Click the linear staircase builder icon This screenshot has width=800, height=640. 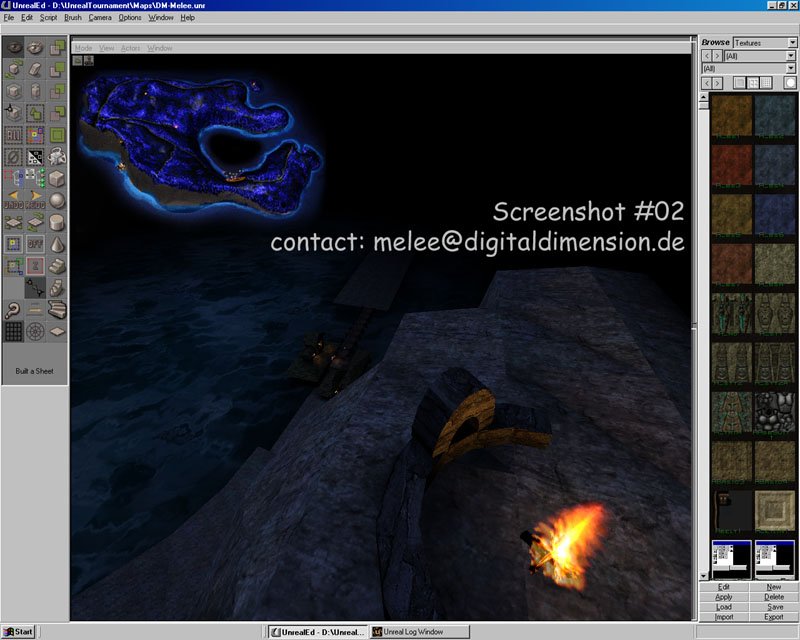point(57,266)
